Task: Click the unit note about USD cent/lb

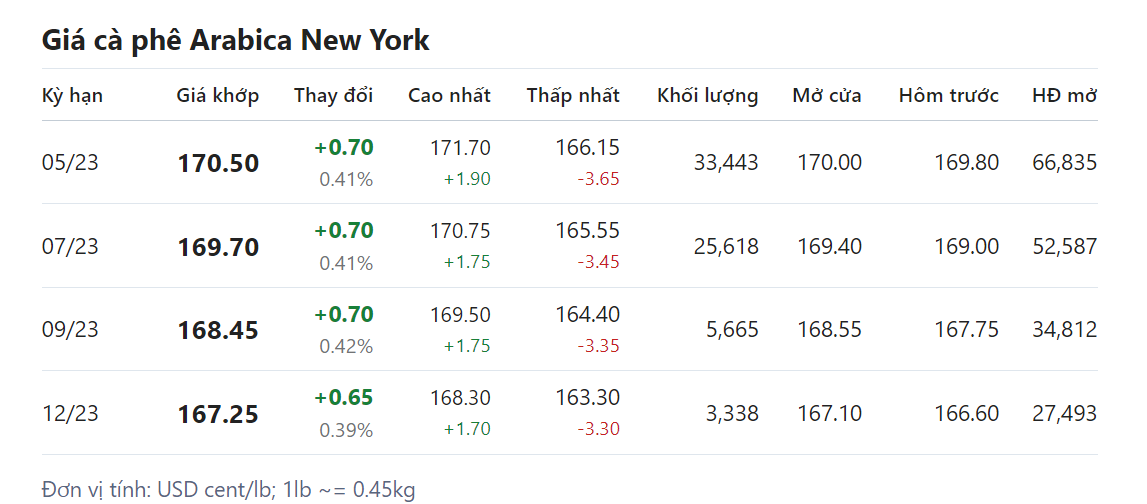Action: click(228, 489)
